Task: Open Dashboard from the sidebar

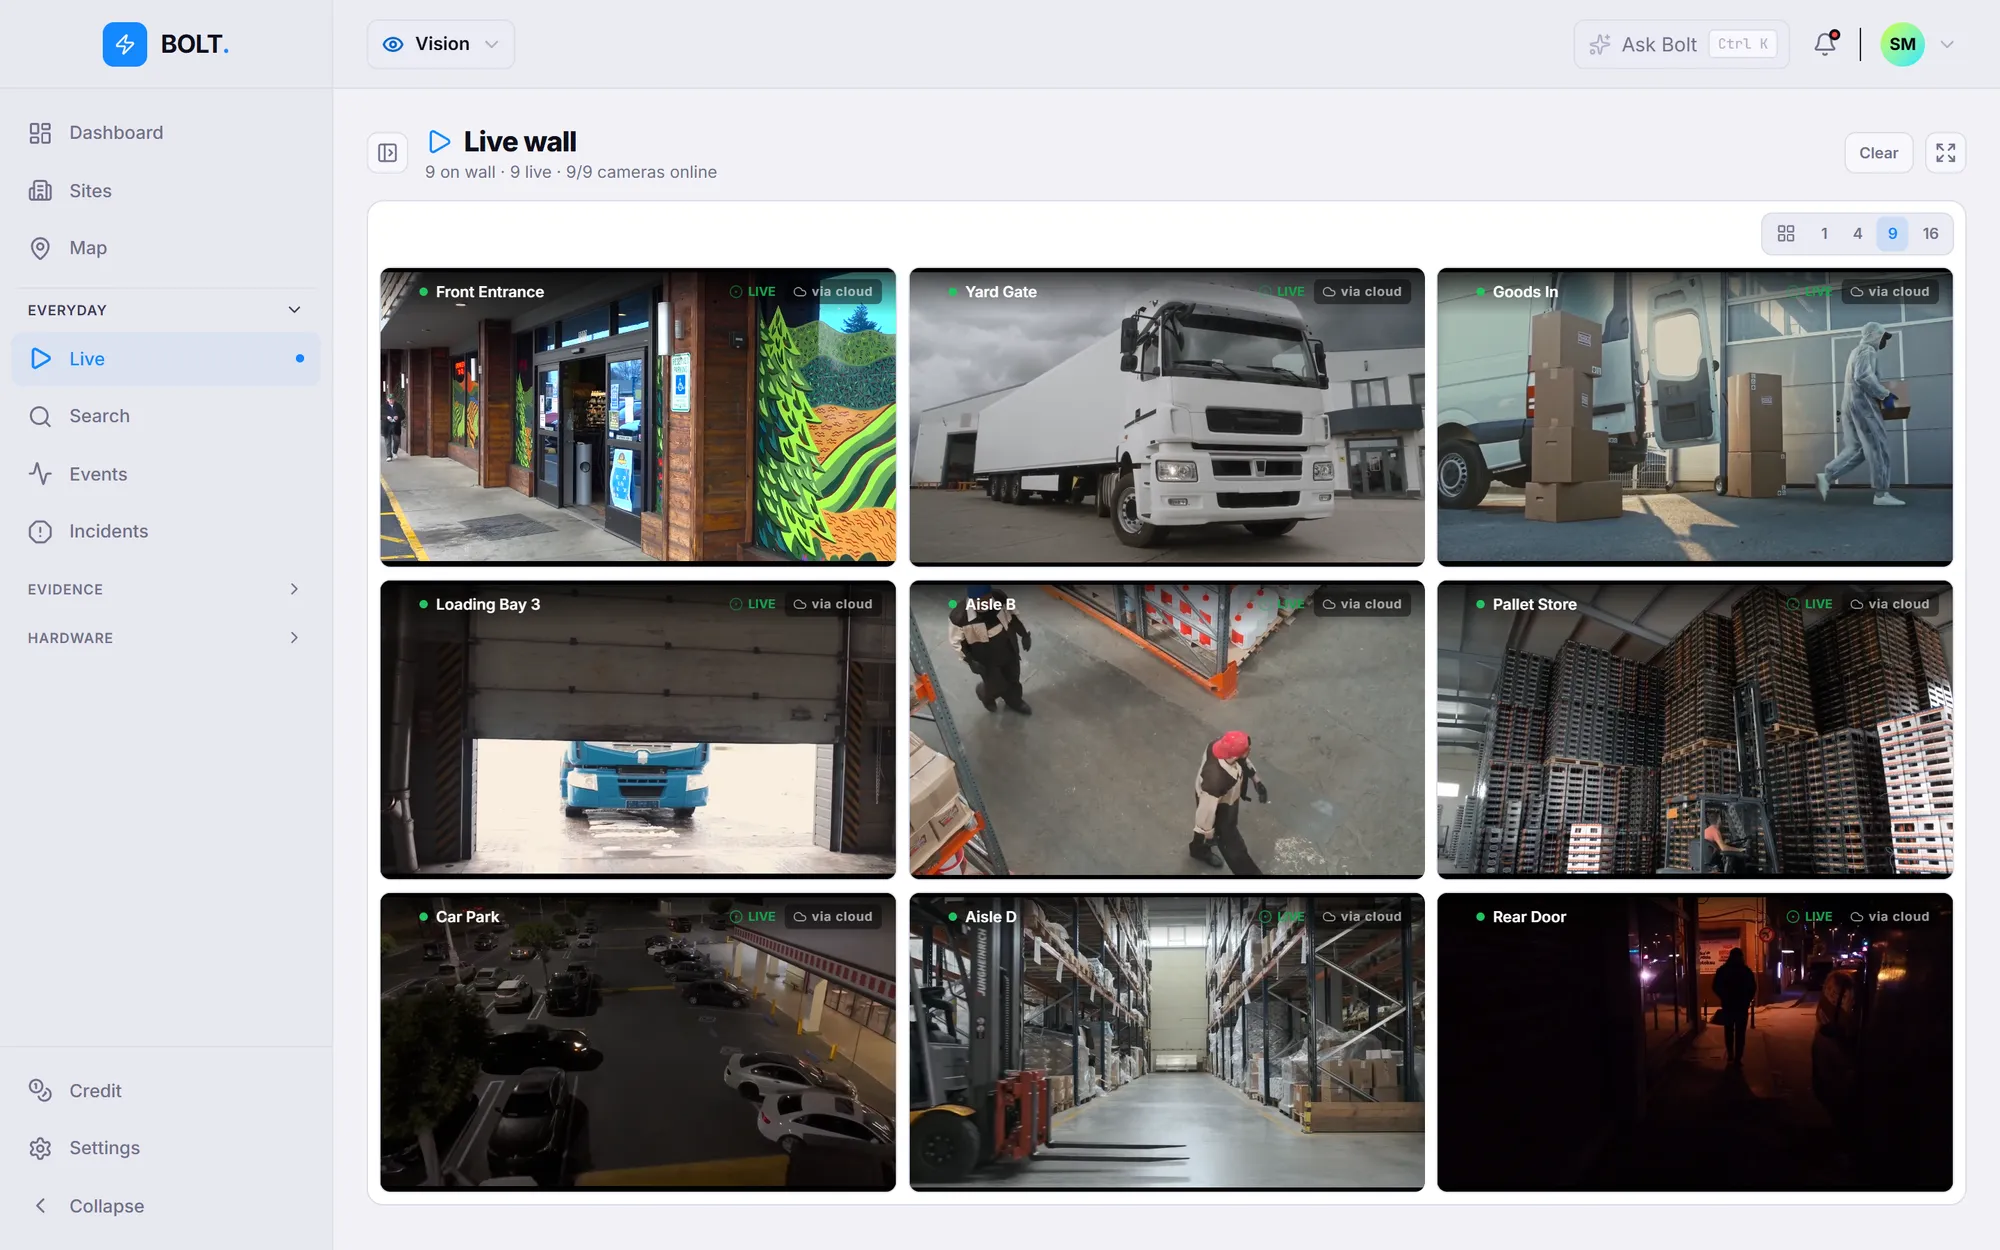Action: tap(166, 133)
